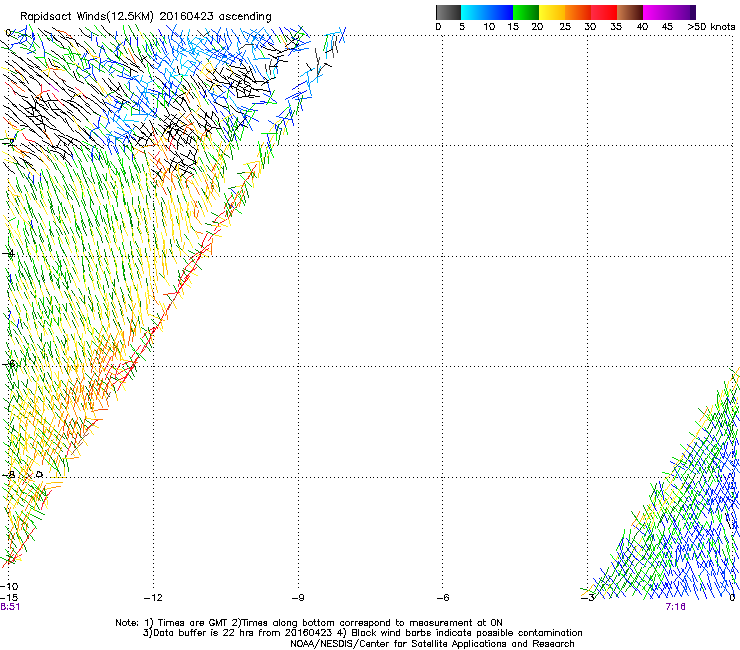Click the '-6' longitude label on bottom axis
Screen dimensions: 740x650
point(443,598)
